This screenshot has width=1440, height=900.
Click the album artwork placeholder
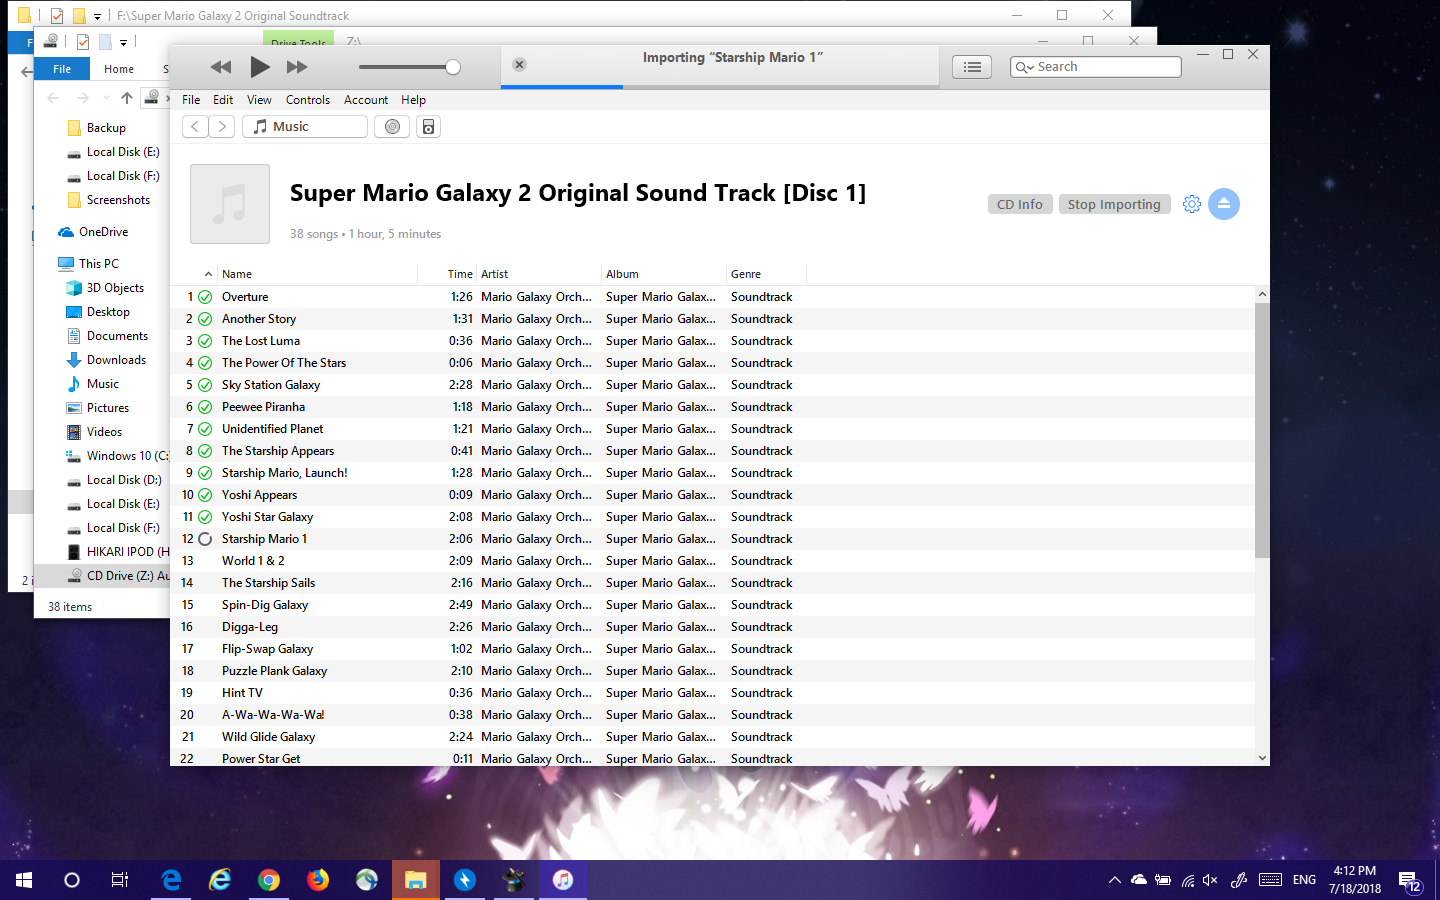pyautogui.click(x=230, y=204)
